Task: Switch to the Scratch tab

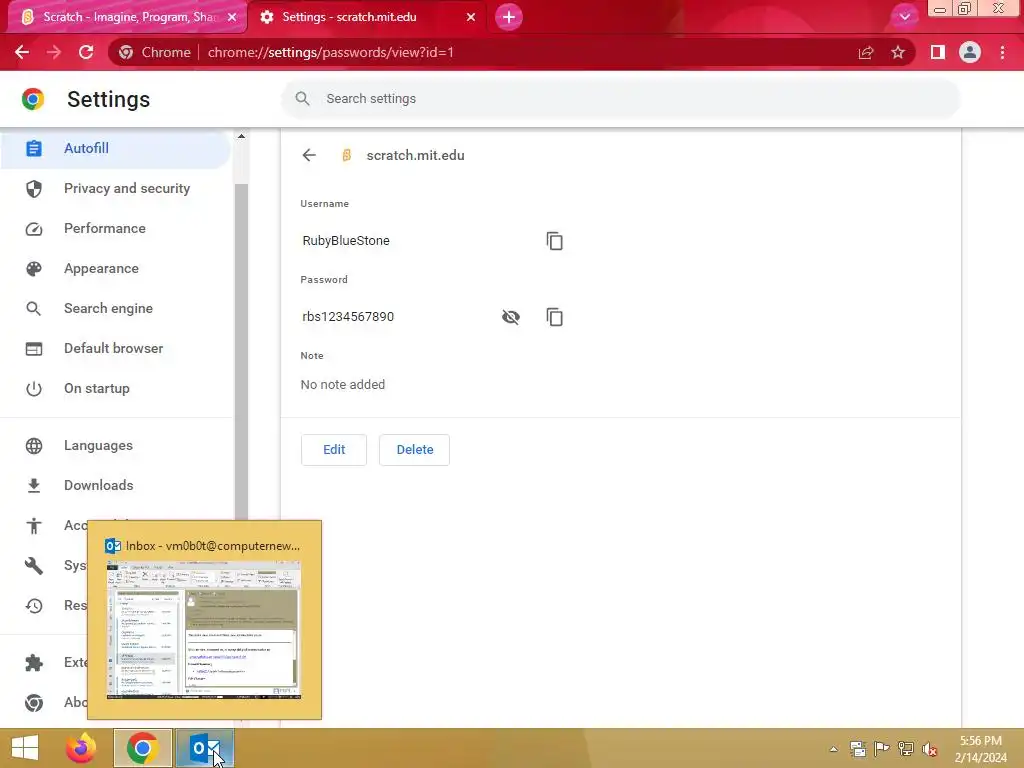Action: (x=128, y=17)
